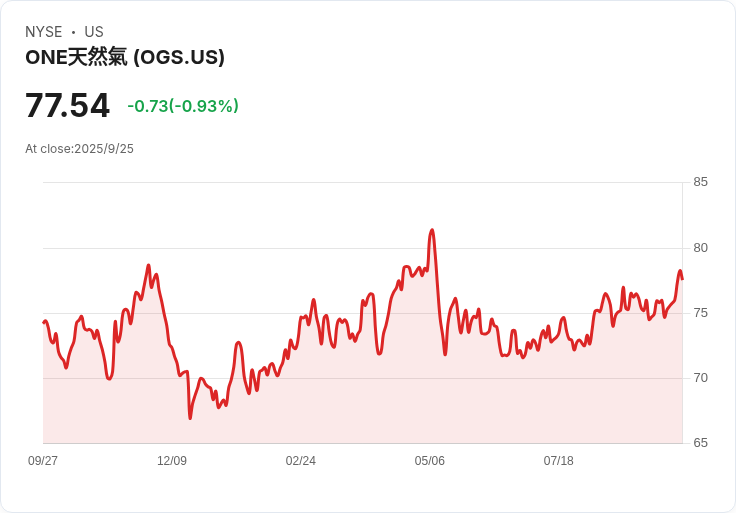This screenshot has height=513, width=736.
Task: Select the 07/18 date on time axis
Action: [x=559, y=461]
